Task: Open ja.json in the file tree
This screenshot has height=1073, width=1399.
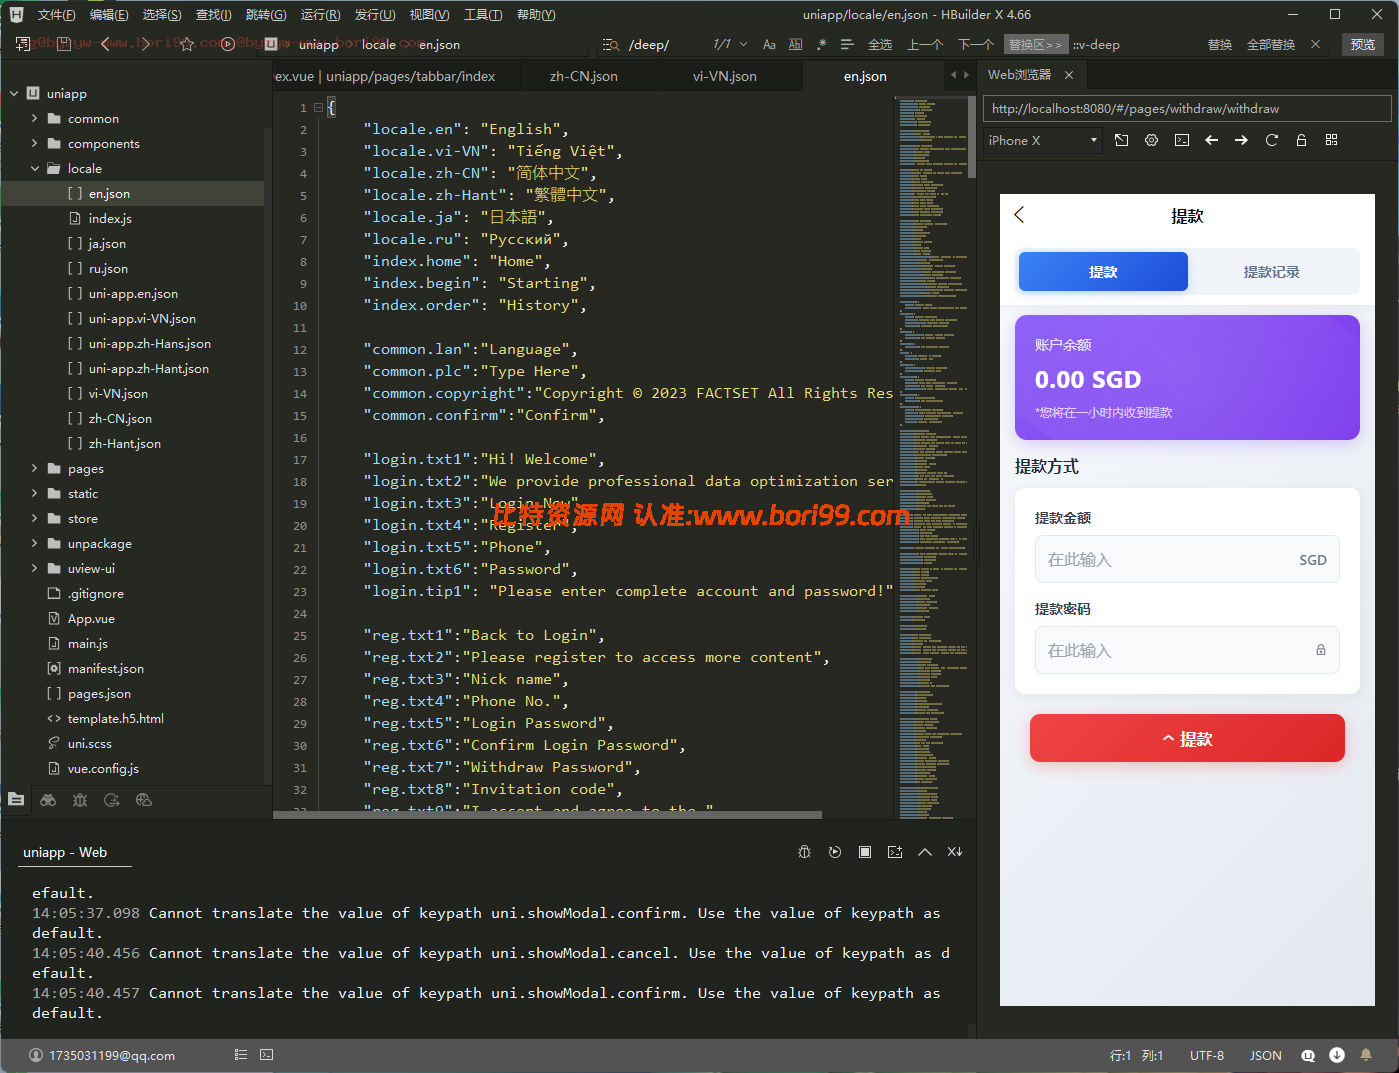Action: [107, 243]
